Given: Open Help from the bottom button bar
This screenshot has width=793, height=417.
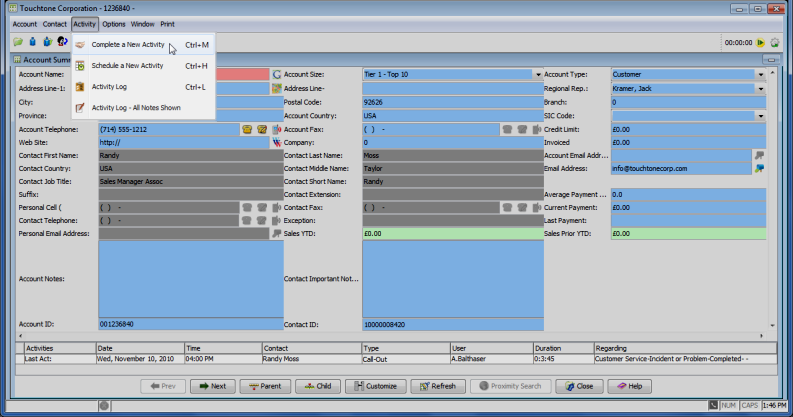Looking at the screenshot, I should [x=630, y=386].
